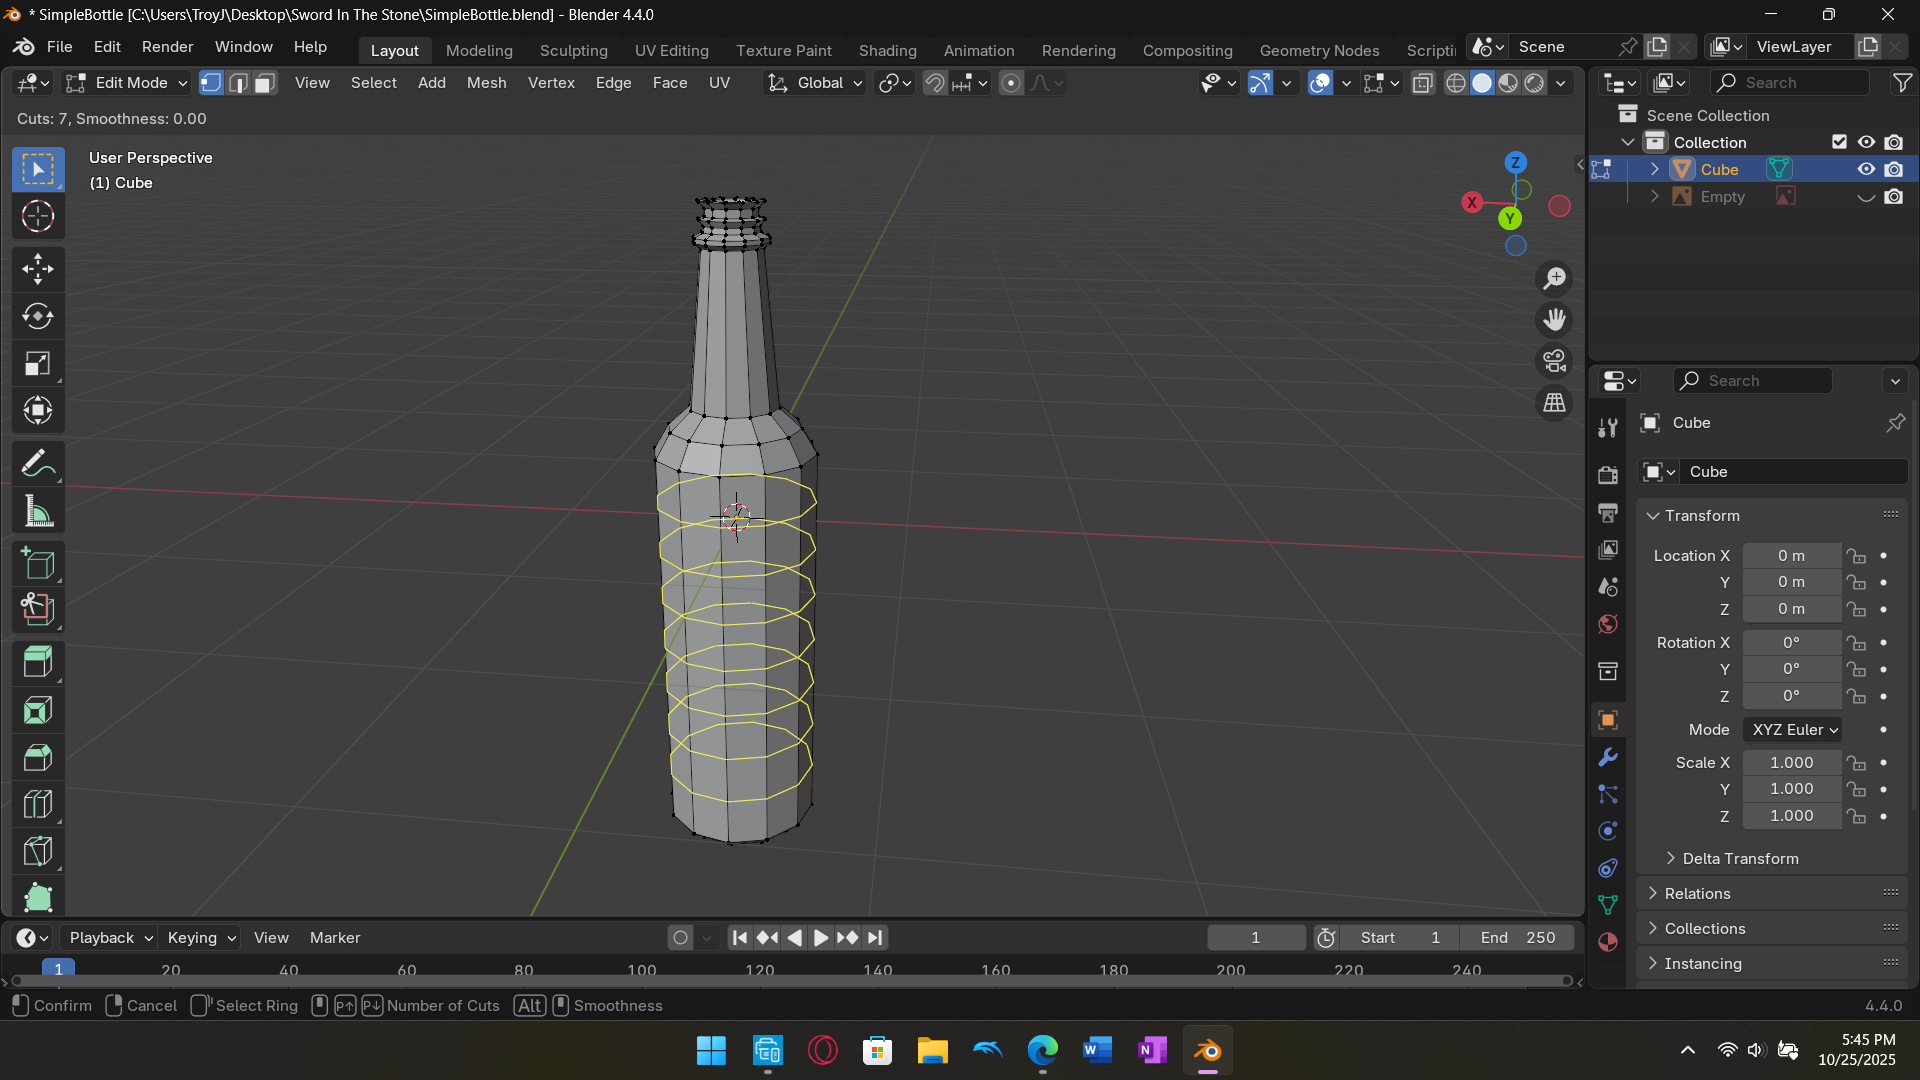Jump to timeline start
Screen dimensions: 1920x1080
(x=739, y=938)
